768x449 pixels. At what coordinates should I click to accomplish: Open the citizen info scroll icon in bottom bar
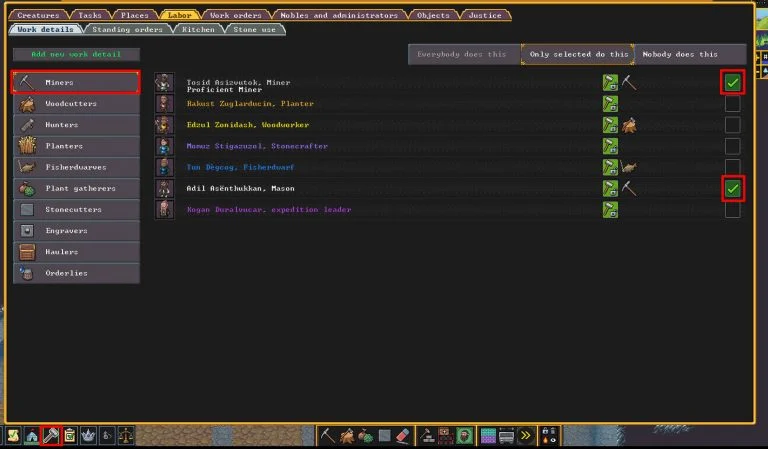click(13, 435)
